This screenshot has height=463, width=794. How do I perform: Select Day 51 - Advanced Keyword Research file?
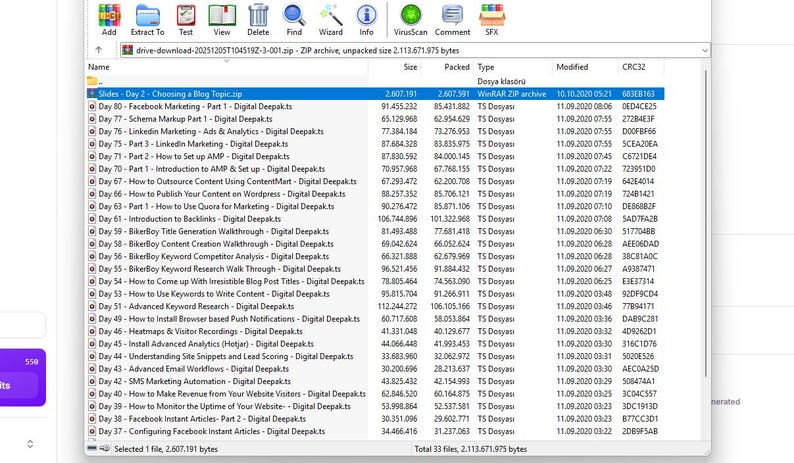(375, 306)
